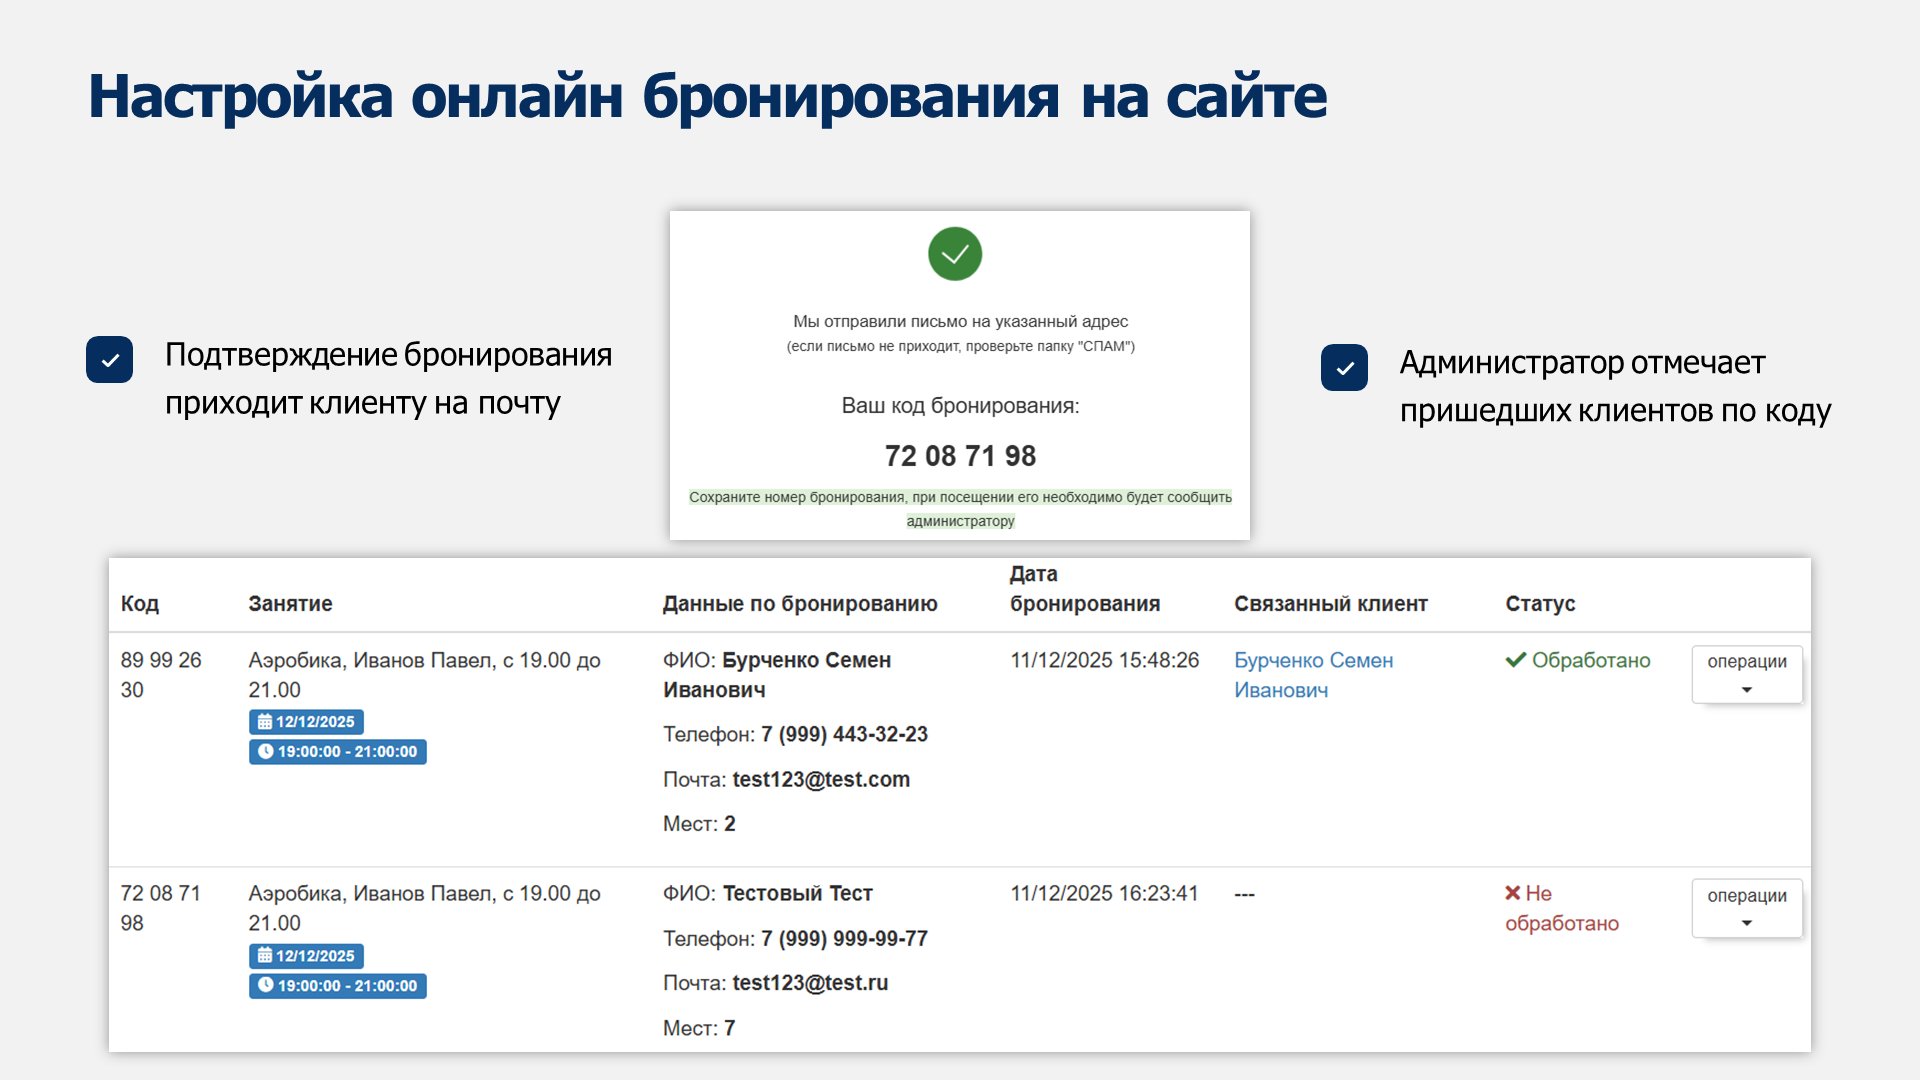This screenshot has width=1920, height=1080.
Task: Click the 'Связанный клиент' column header
Action: [x=1331, y=604]
